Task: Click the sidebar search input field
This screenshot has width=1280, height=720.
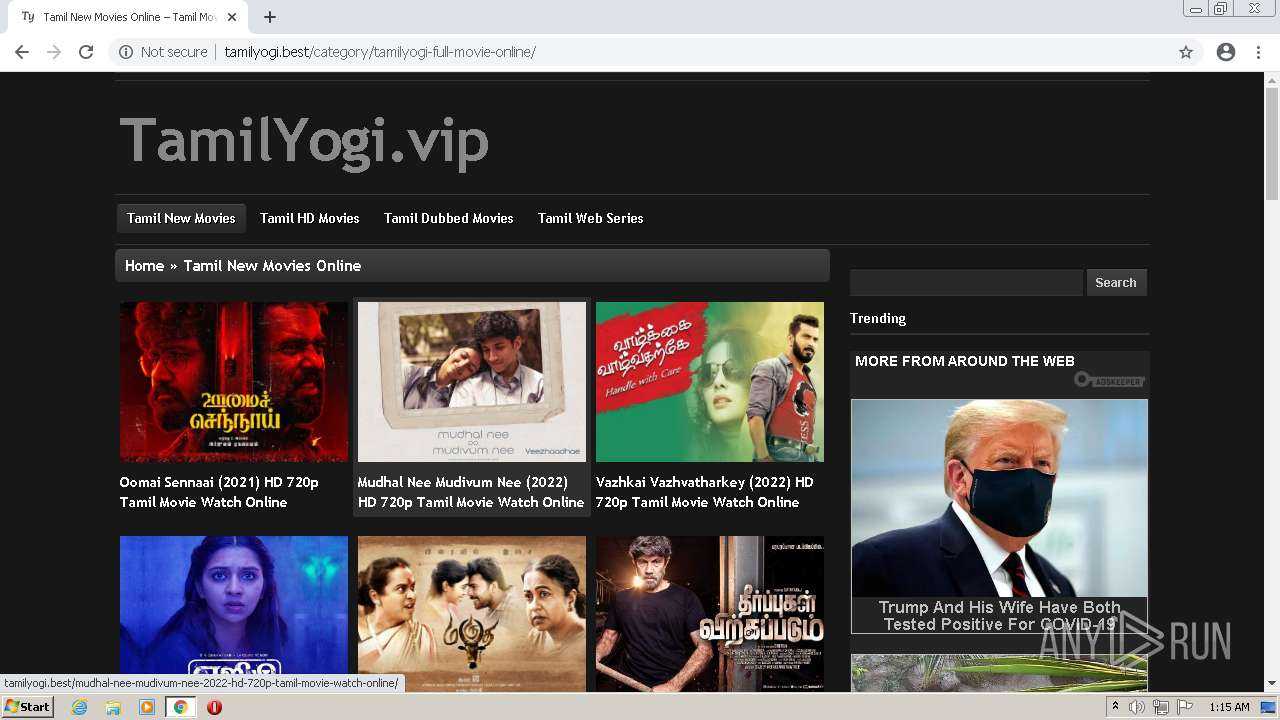Action: click(966, 283)
